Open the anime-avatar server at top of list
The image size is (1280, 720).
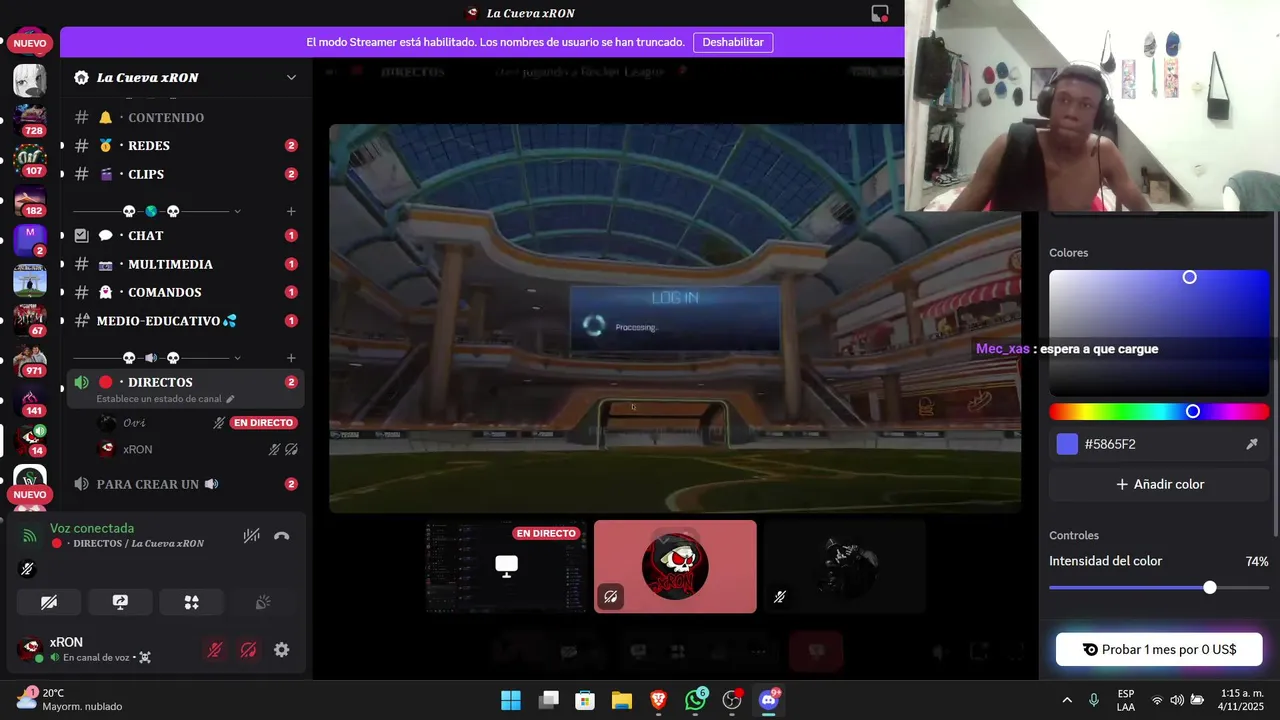pos(30,80)
